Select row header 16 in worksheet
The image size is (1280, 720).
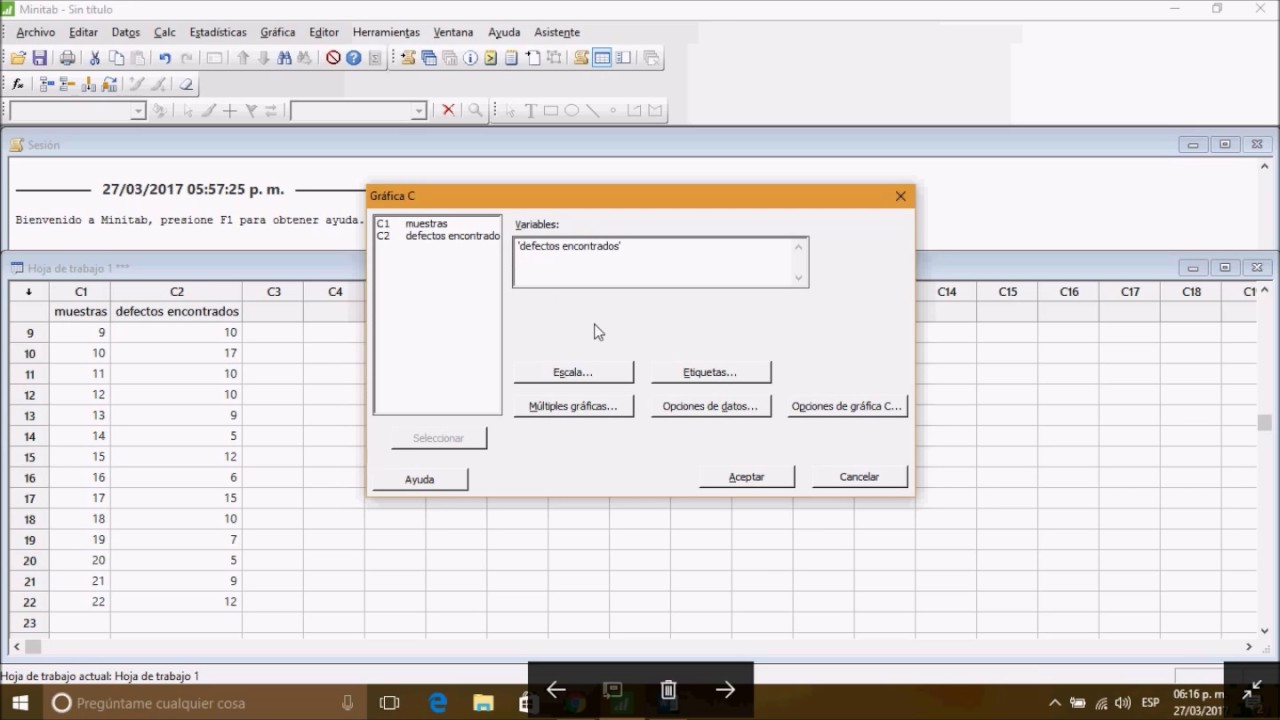point(29,478)
